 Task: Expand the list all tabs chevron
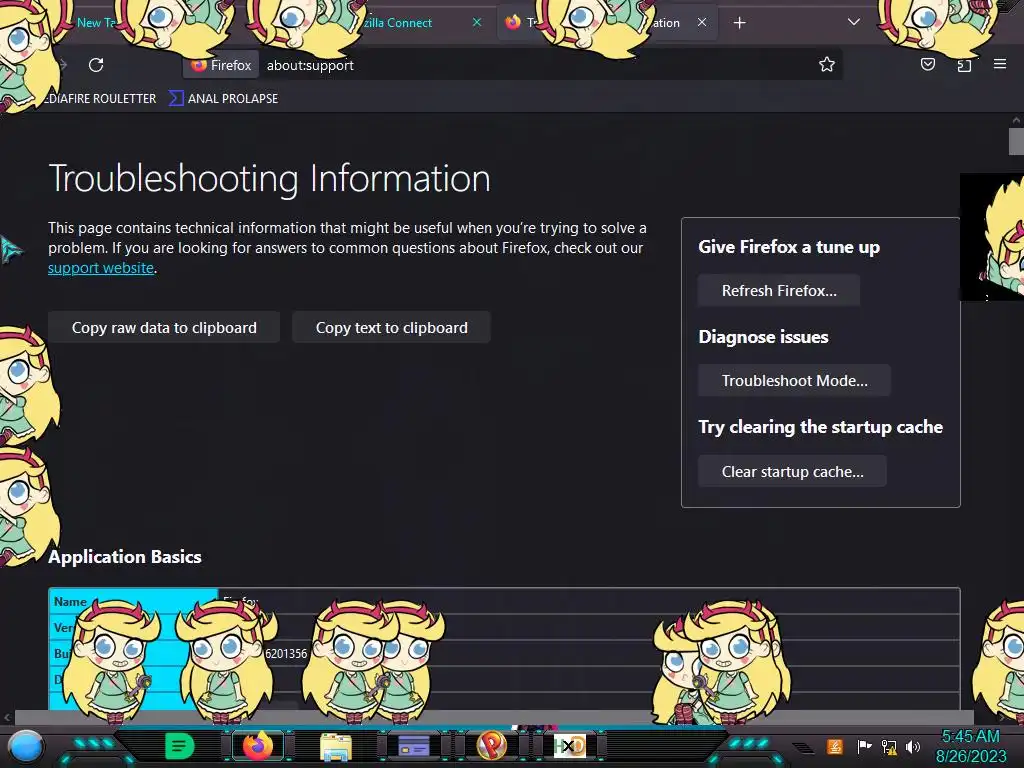853,22
